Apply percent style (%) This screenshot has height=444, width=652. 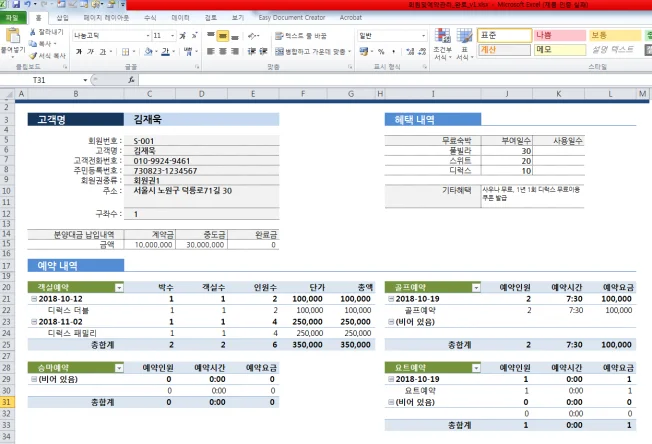coord(381,52)
